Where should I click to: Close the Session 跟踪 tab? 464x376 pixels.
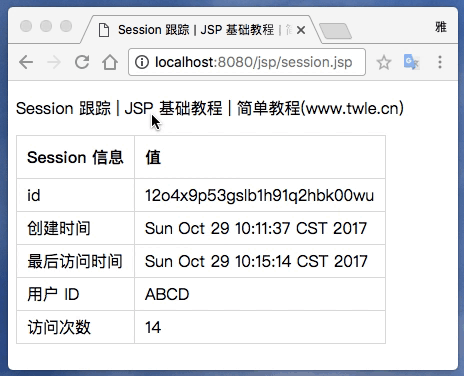(301, 30)
